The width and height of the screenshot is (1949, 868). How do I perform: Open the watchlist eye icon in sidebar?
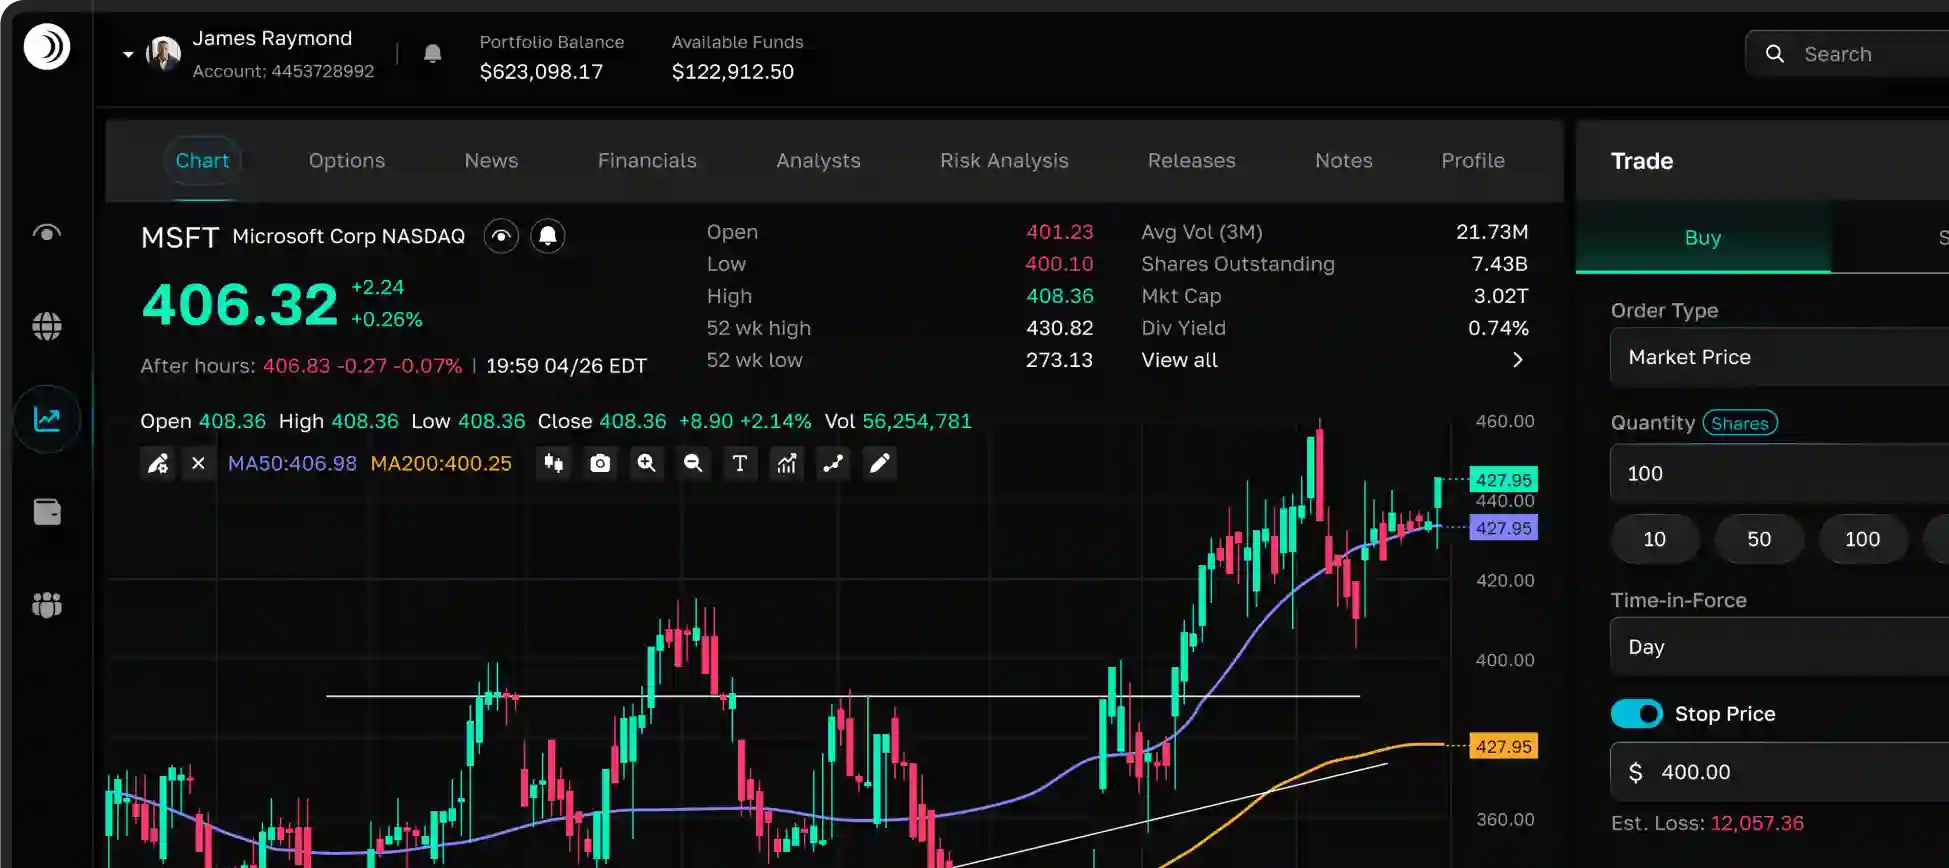47,233
